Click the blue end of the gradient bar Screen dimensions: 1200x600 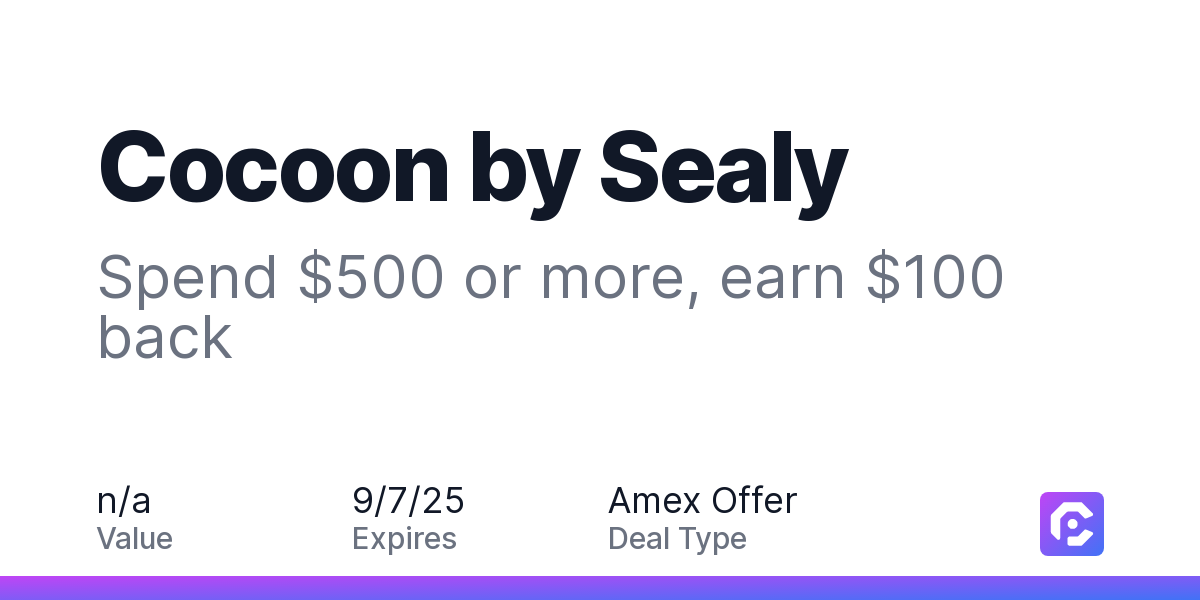(x=1170, y=588)
